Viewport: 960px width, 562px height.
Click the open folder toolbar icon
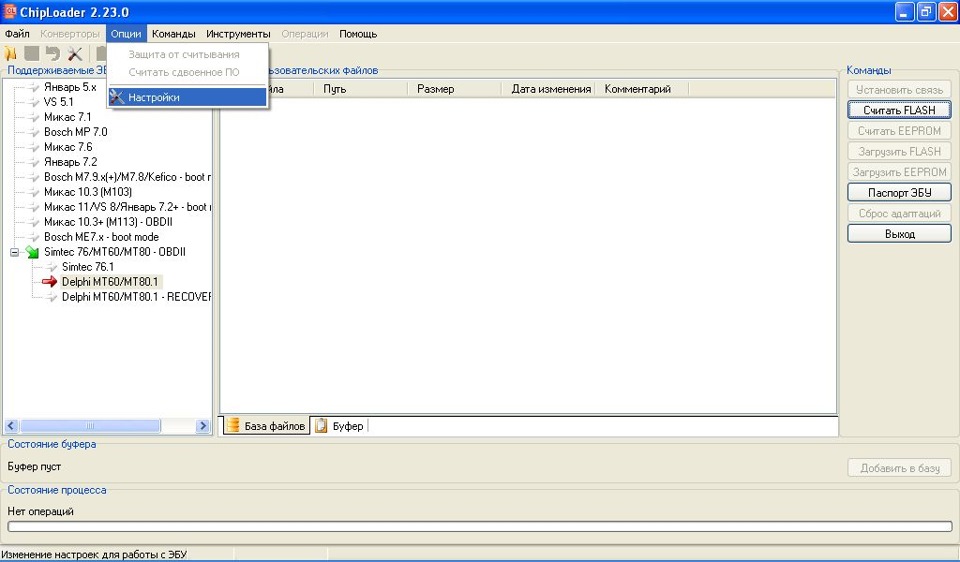coord(10,54)
